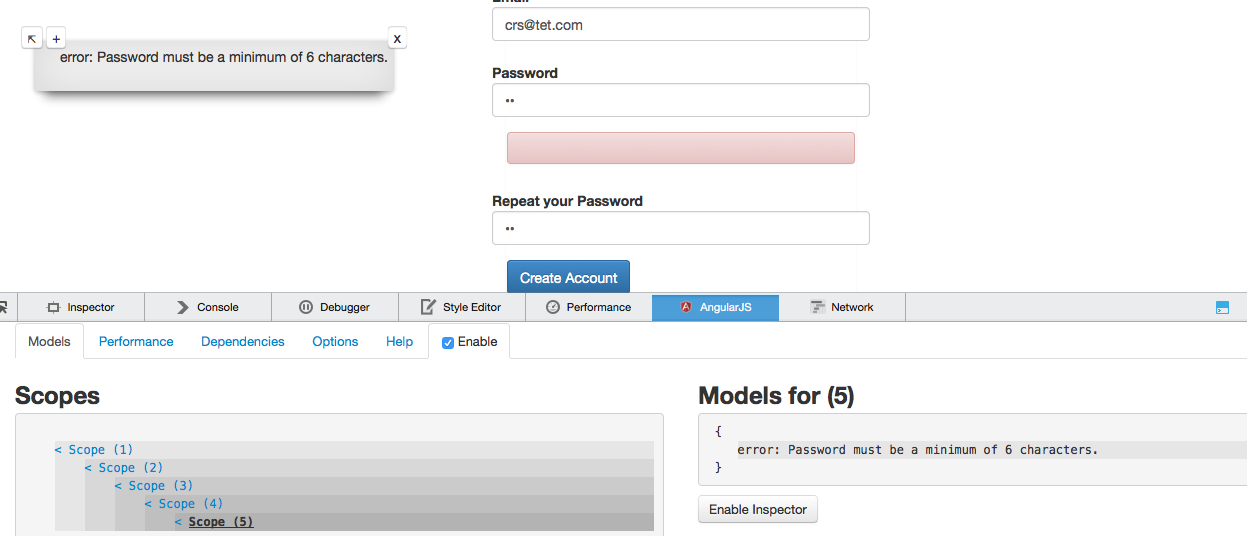Image resolution: width=1247 pixels, height=536 pixels.
Task: Open the Inspector devtools panel
Action: tap(82, 307)
